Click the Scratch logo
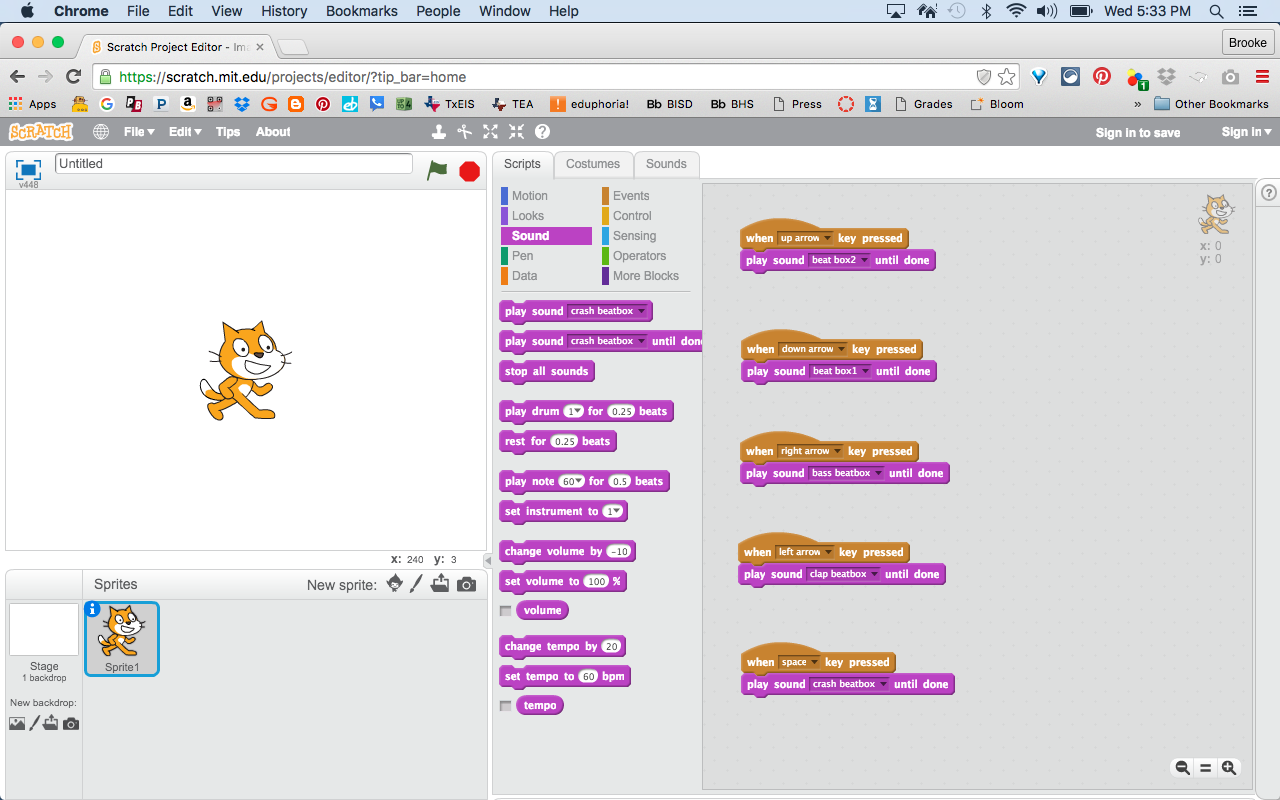1280x800 pixels. (x=41, y=132)
